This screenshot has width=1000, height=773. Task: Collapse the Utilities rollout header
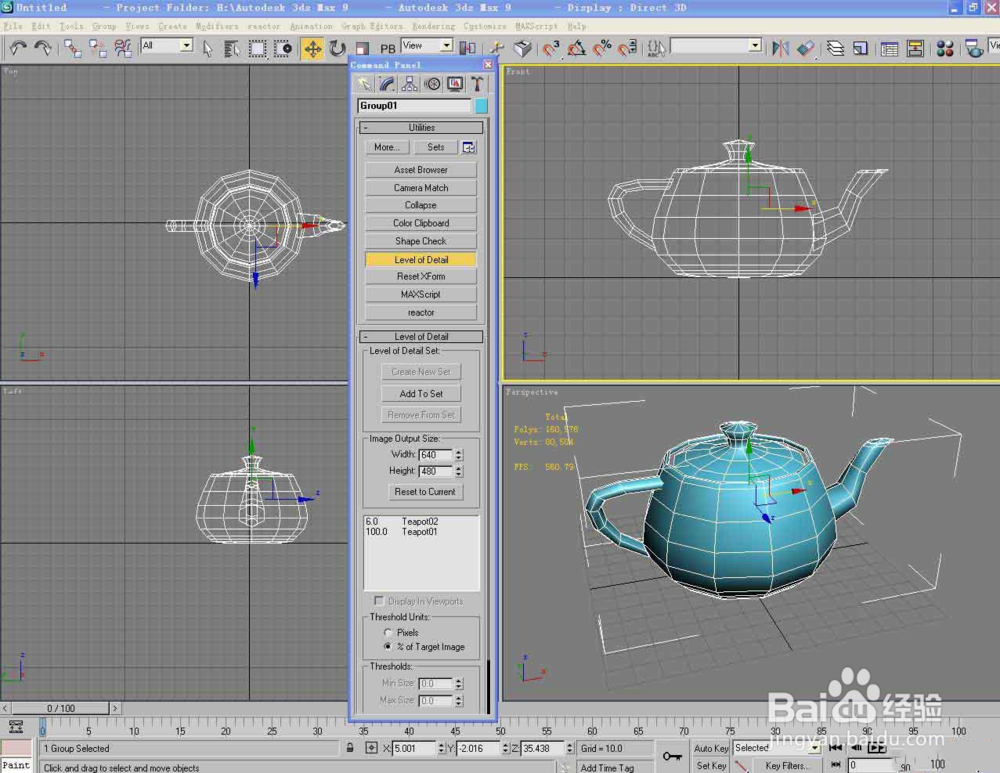click(421, 128)
